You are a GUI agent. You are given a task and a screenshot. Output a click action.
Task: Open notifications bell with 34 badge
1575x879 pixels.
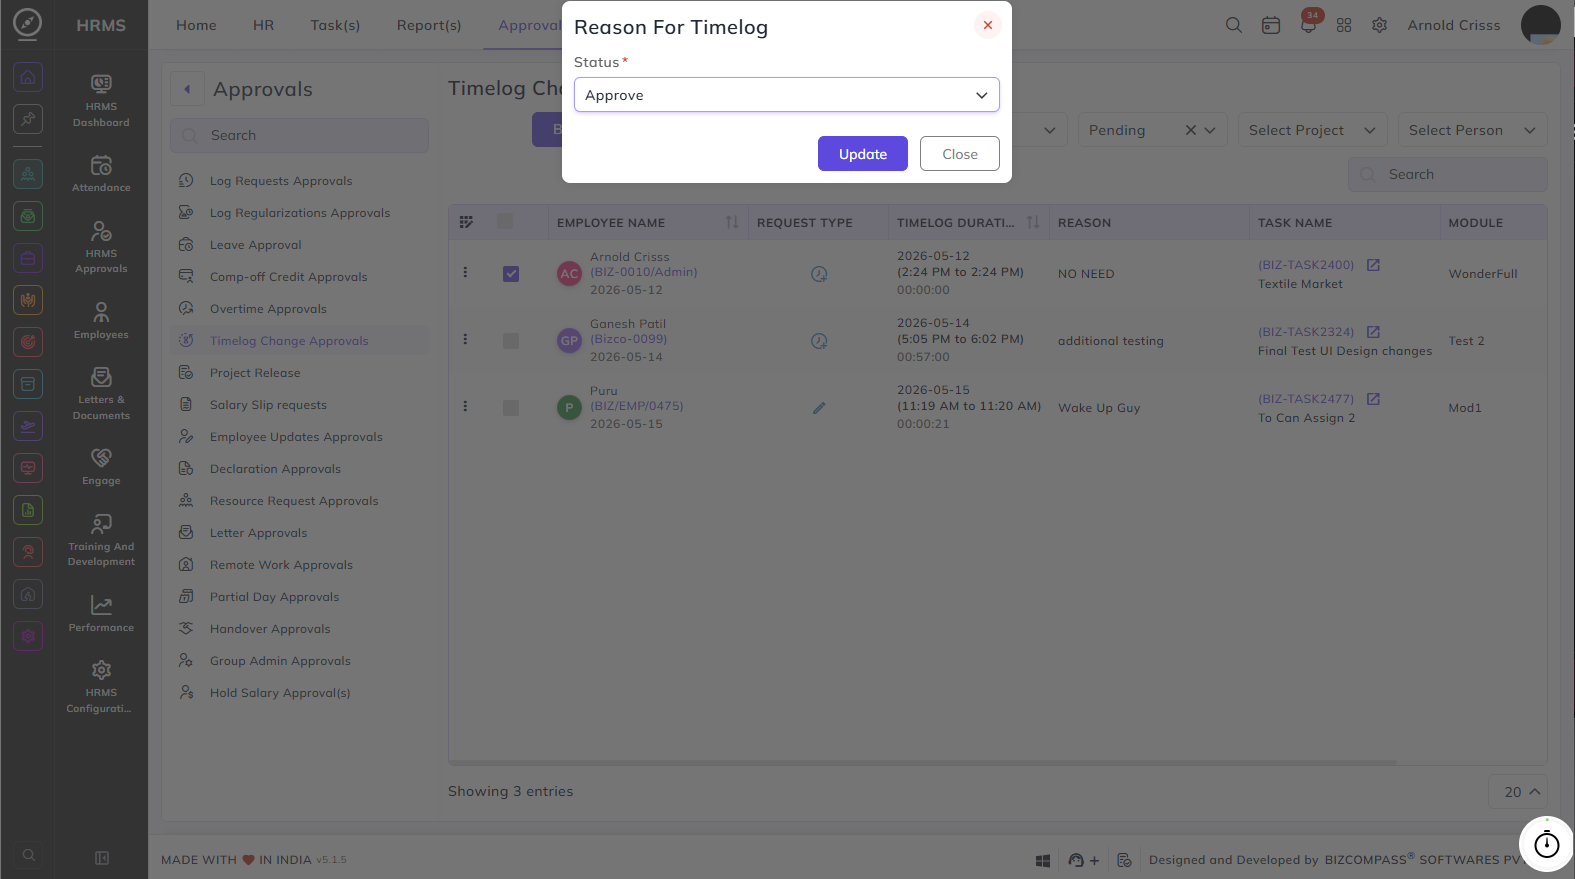tap(1308, 23)
